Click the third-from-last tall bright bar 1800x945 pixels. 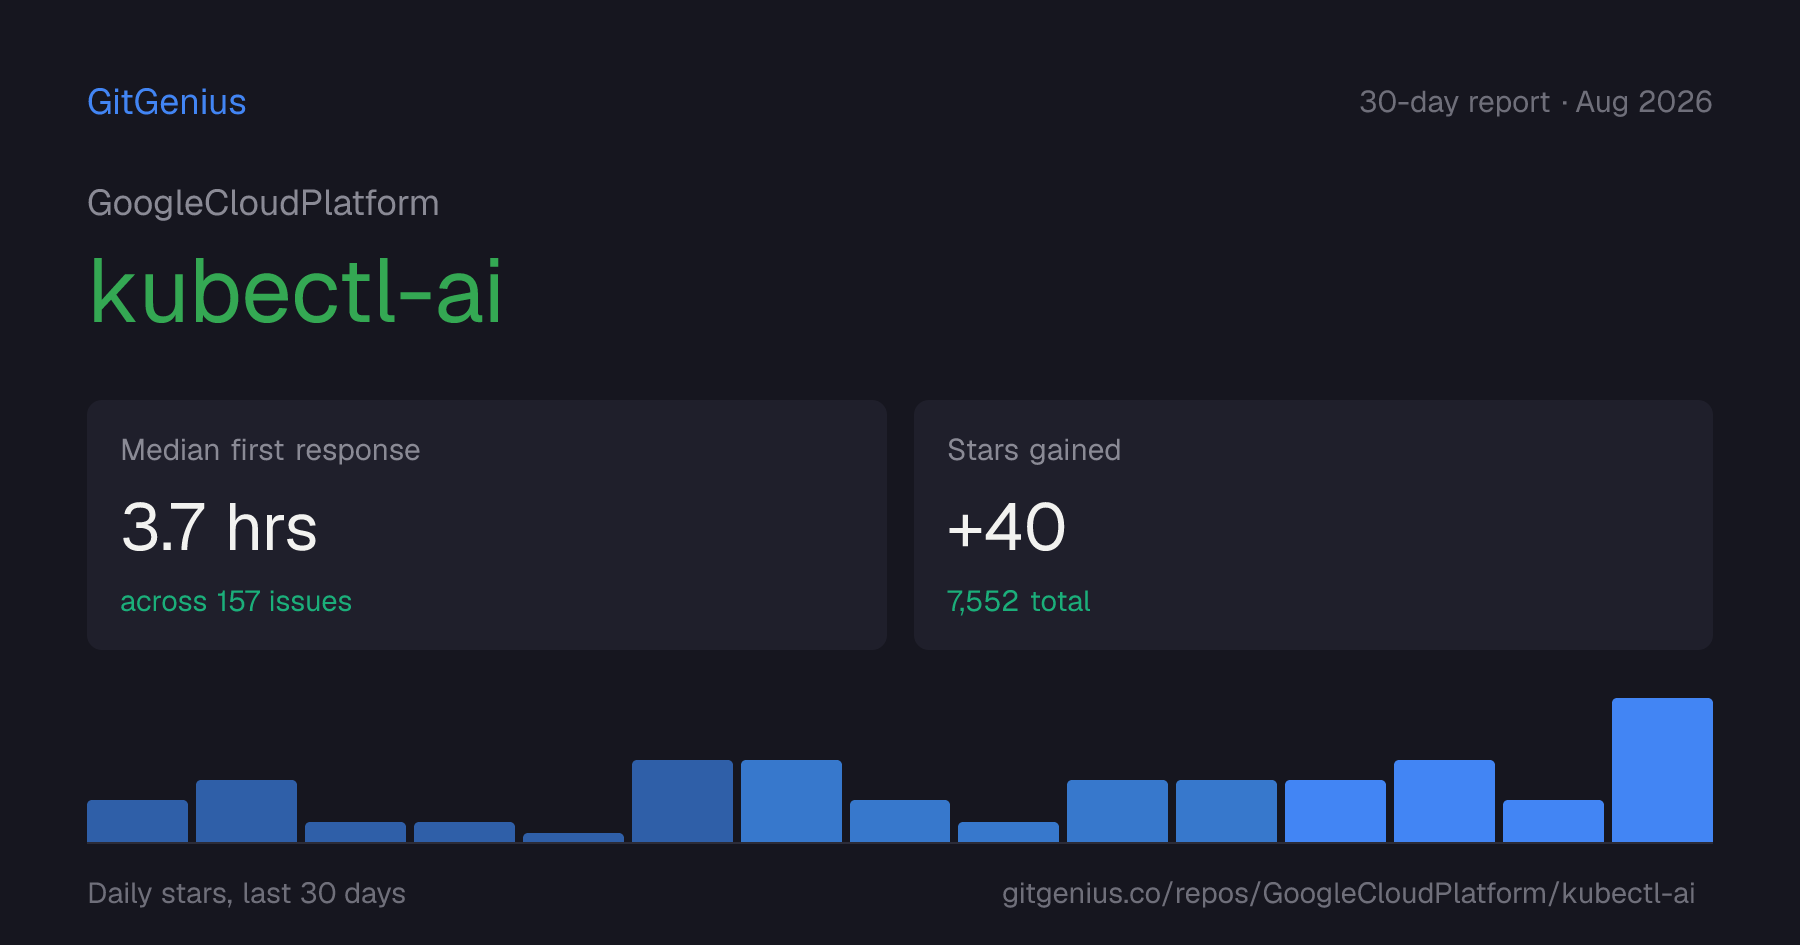(x=1444, y=801)
